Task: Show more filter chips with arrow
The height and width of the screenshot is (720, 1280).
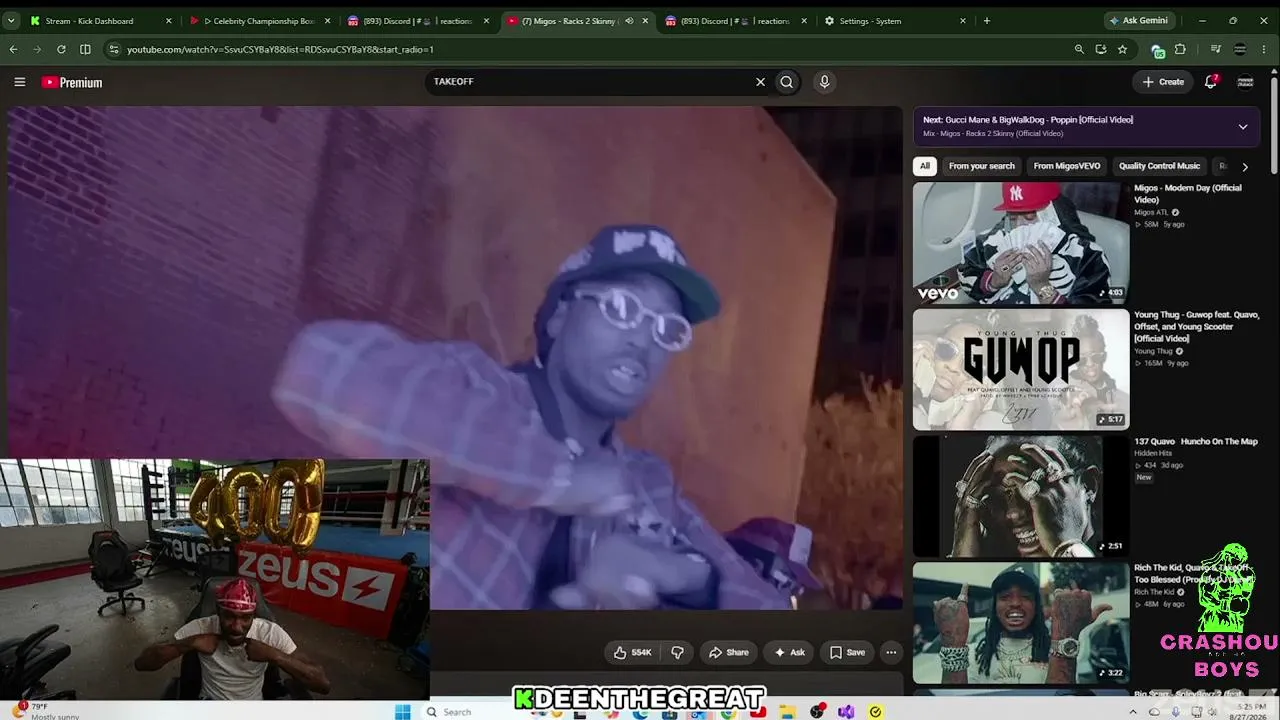Action: coord(1245,166)
